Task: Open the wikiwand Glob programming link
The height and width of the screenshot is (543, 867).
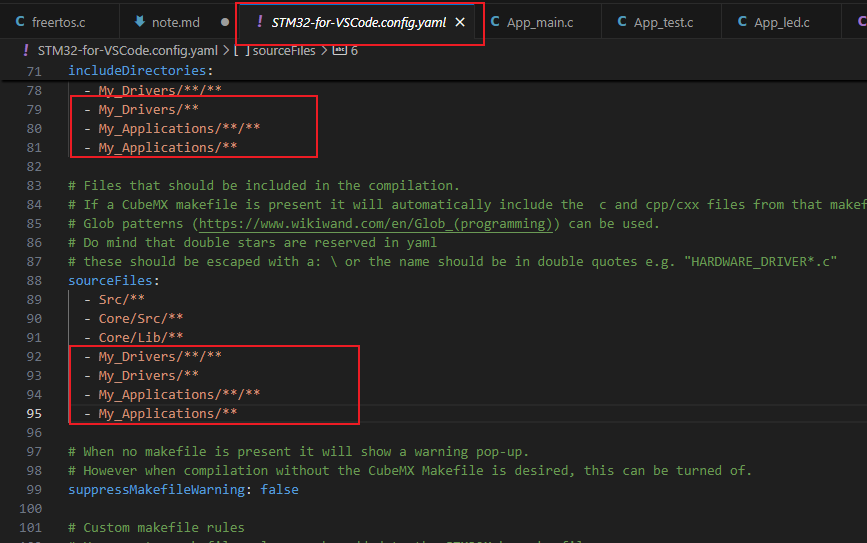Action: [x=375, y=223]
